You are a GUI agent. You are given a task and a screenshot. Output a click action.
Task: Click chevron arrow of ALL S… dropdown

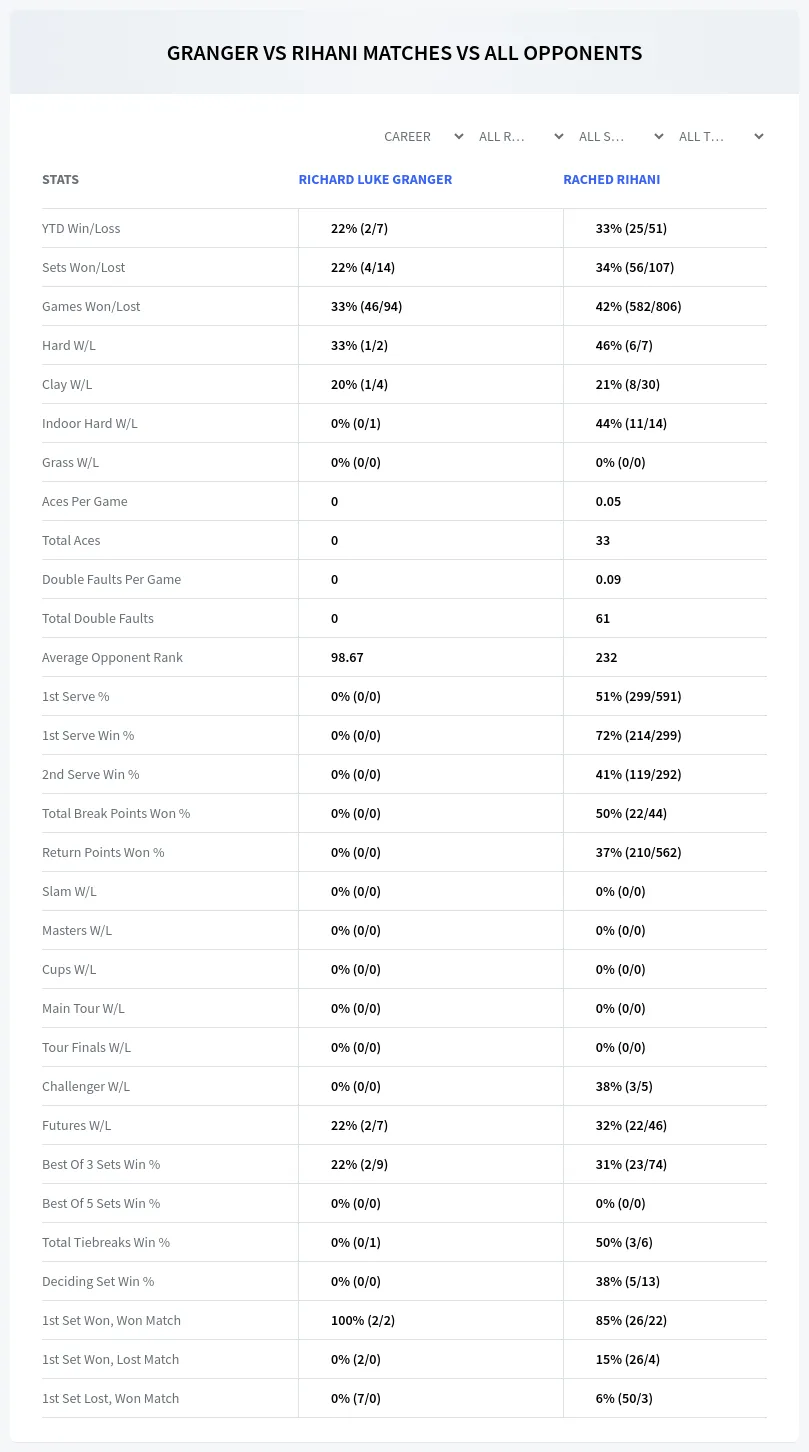pos(658,136)
